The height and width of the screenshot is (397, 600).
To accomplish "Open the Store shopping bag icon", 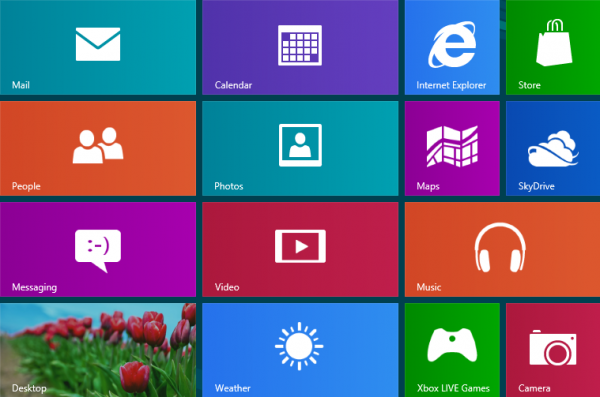I will pos(554,42).
